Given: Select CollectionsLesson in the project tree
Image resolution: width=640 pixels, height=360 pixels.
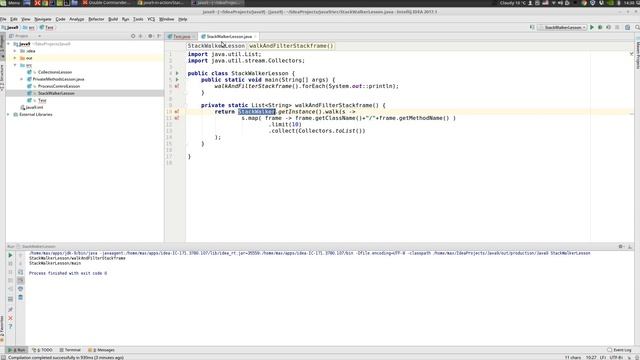Looking at the screenshot, I should [55, 72].
